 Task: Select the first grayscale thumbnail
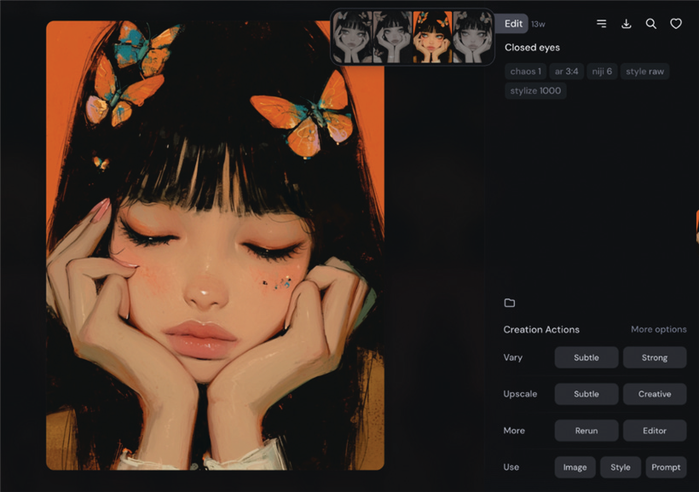[353, 37]
